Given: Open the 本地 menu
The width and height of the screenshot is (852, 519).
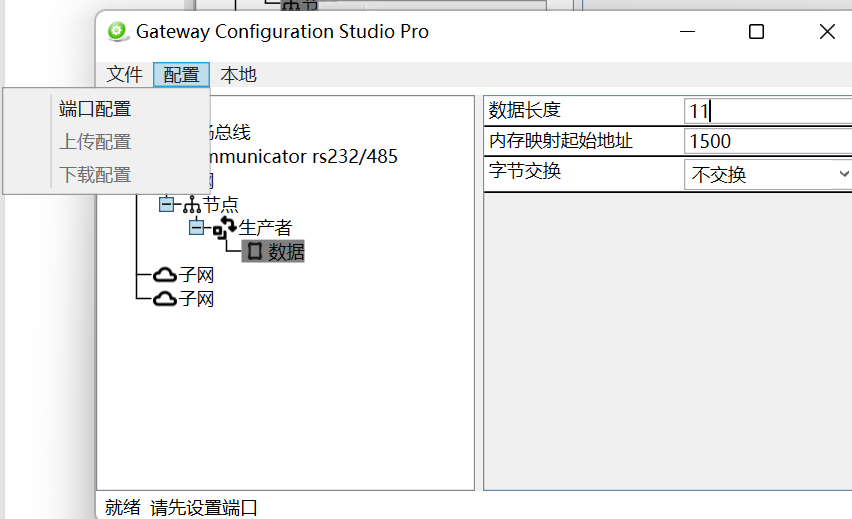Looking at the screenshot, I should 238,75.
